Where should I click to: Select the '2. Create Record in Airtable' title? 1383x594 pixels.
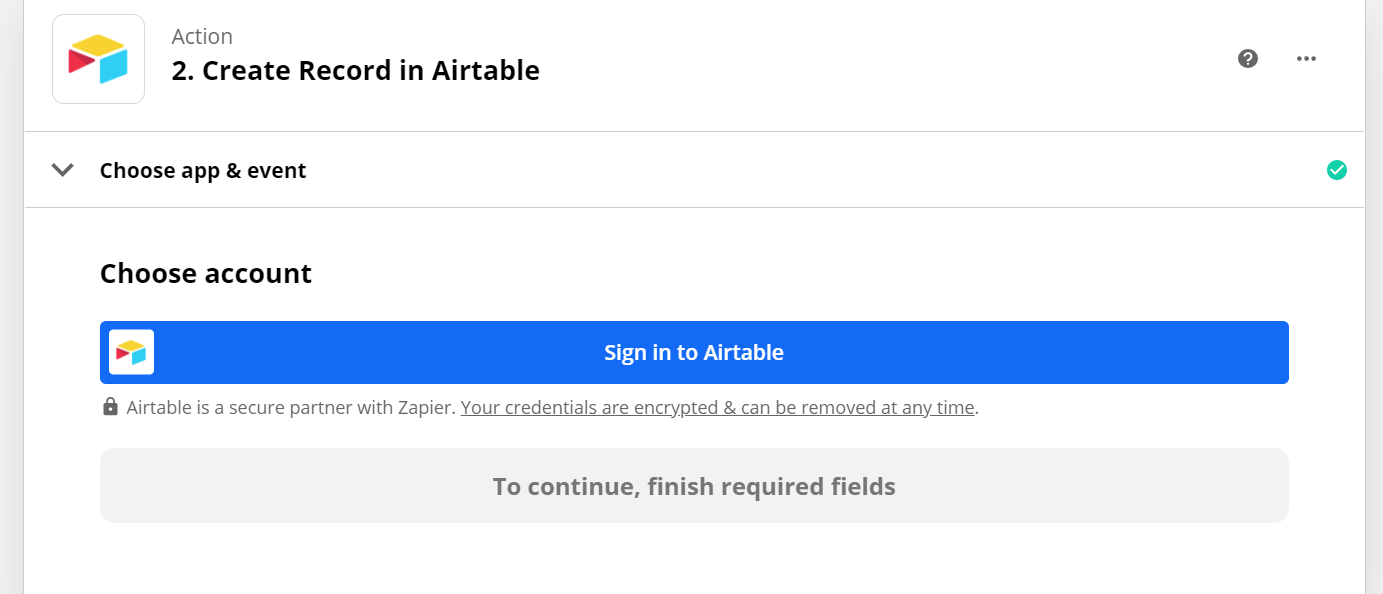tap(355, 71)
